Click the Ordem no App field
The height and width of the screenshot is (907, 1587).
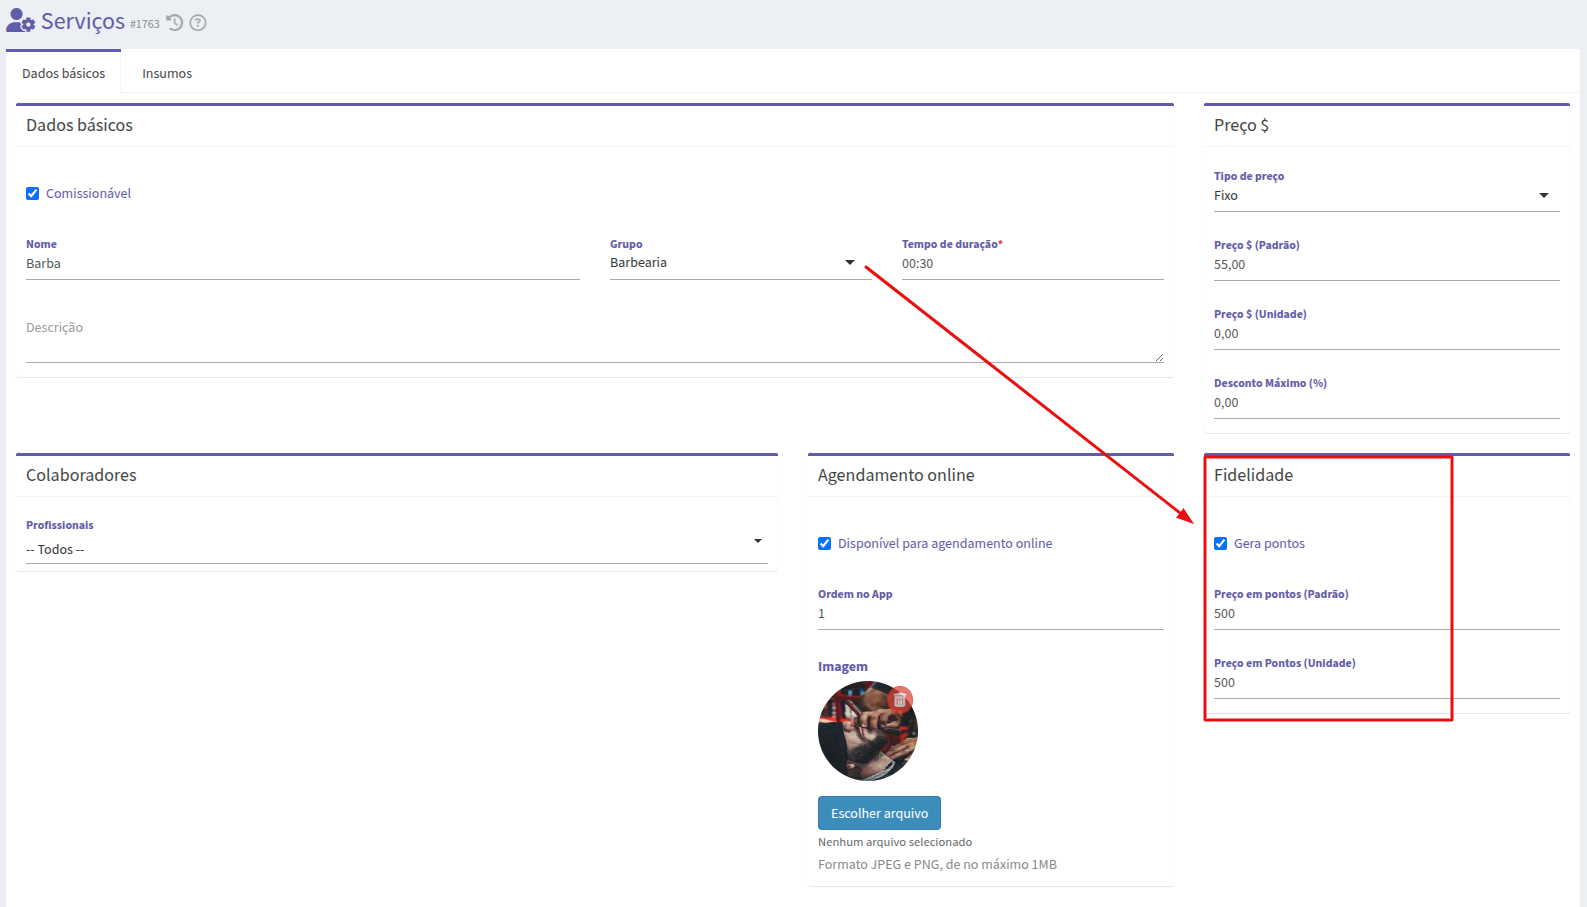pos(990,614)
